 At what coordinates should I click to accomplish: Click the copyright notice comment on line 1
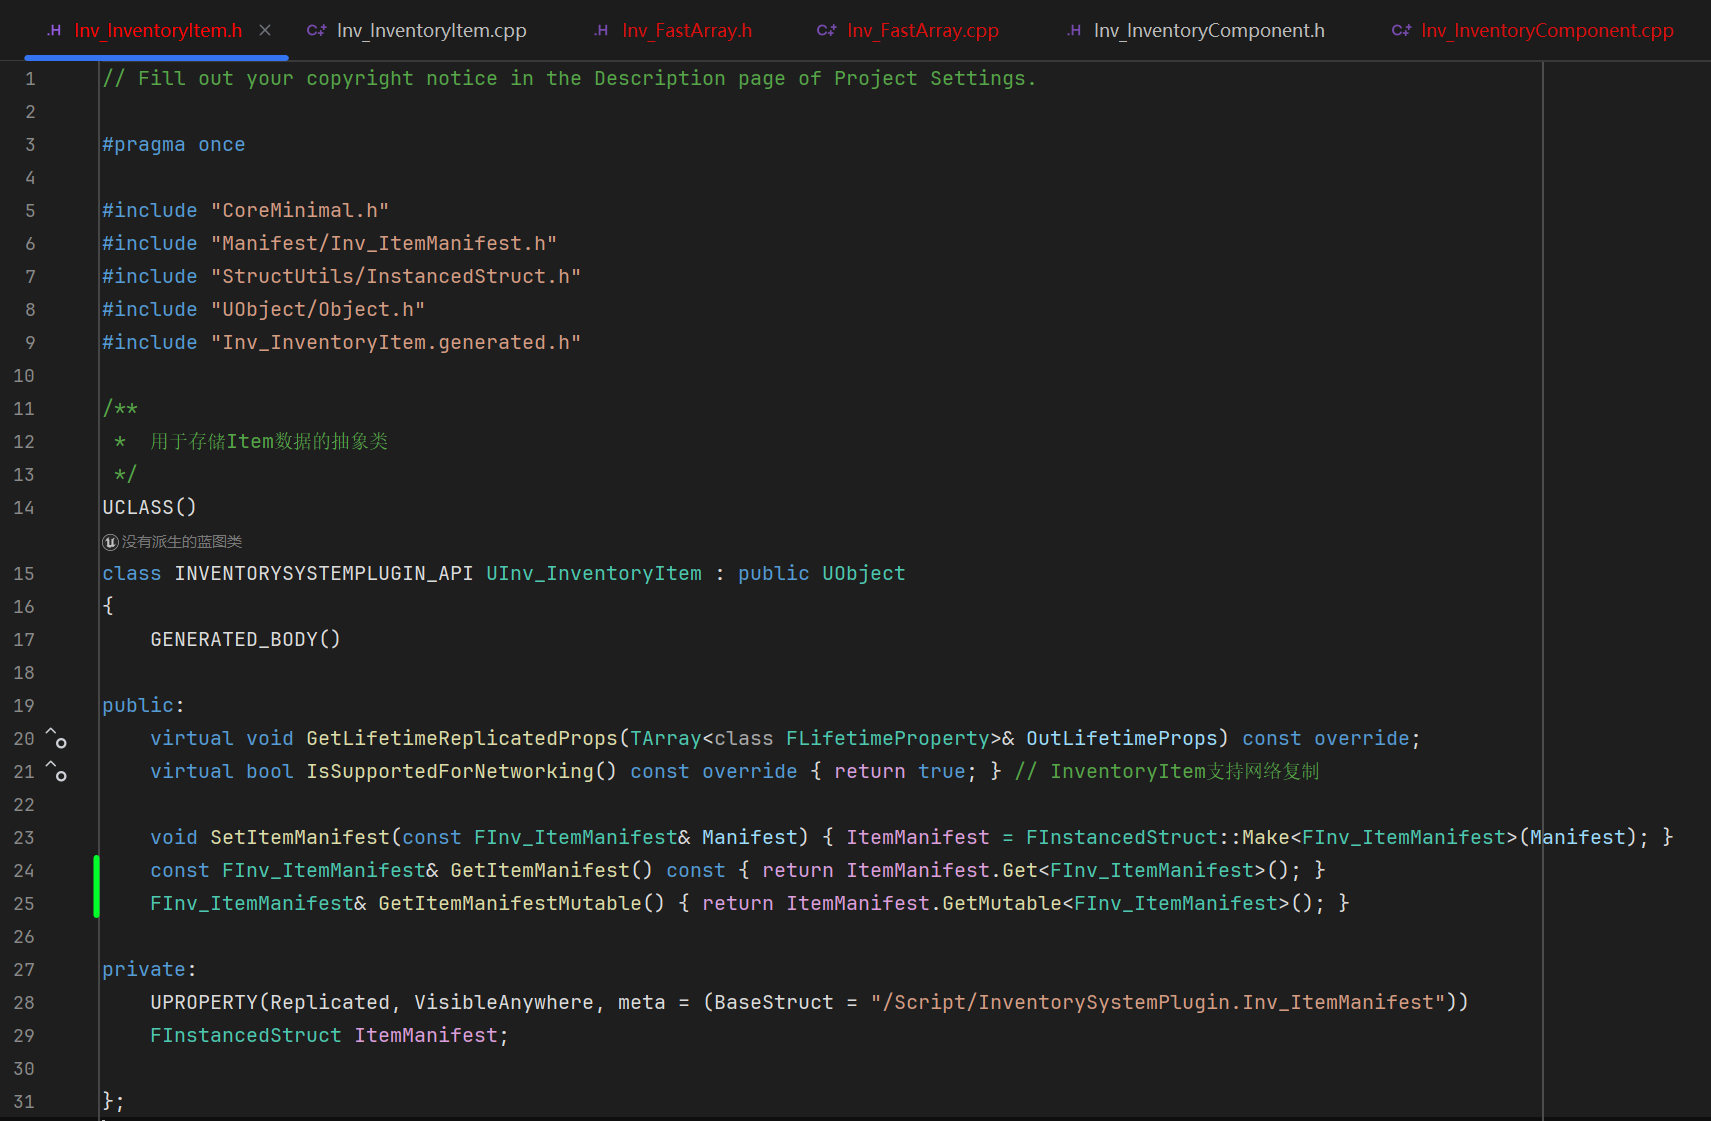tap(570, 79)
